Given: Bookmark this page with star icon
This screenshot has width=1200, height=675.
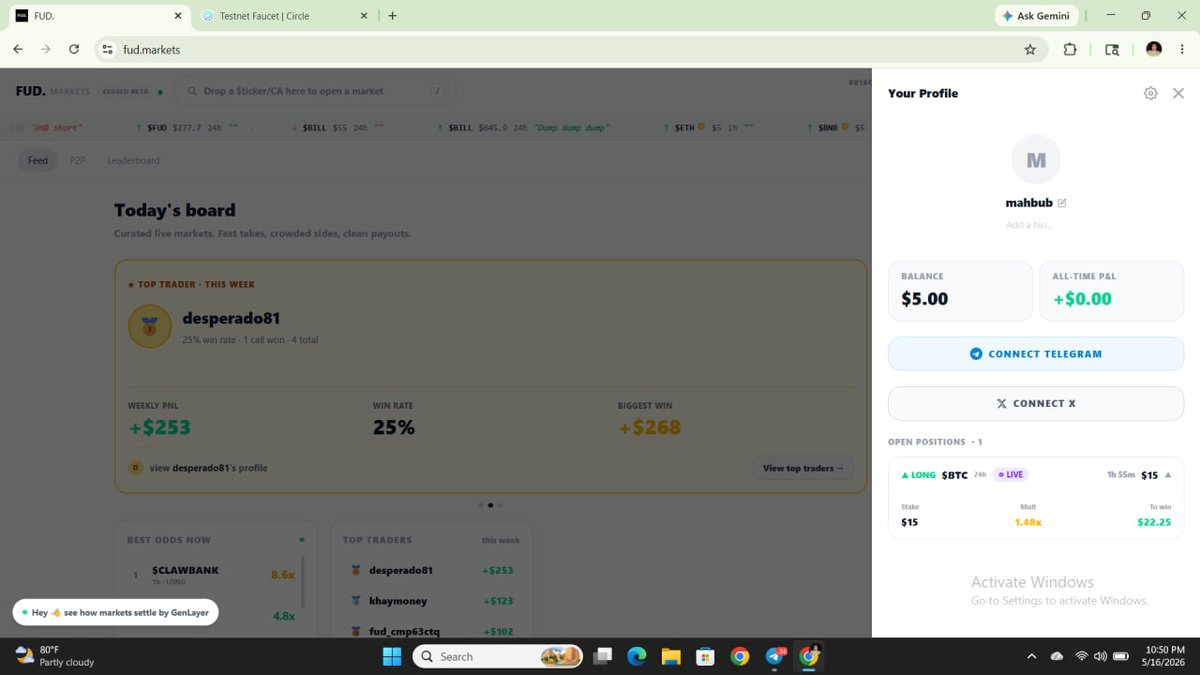Looking at the screenshot, I should pyautogui.click(x=1030, y=49).
